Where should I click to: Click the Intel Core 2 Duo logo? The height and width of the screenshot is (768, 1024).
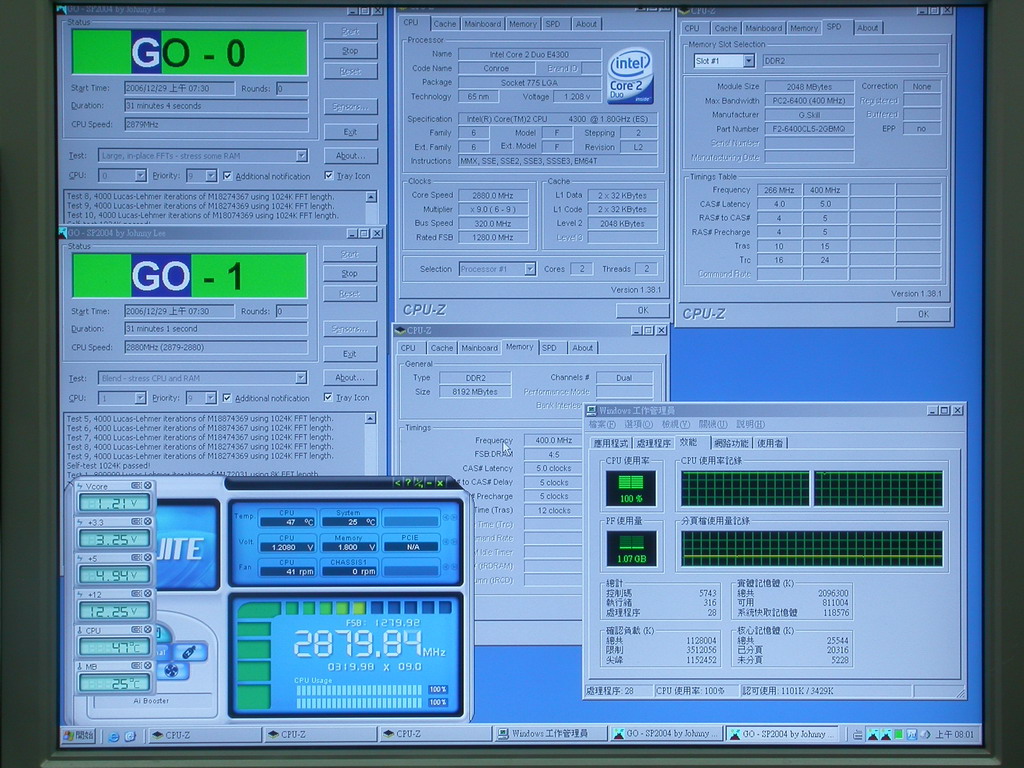click(x=630, y=76)
